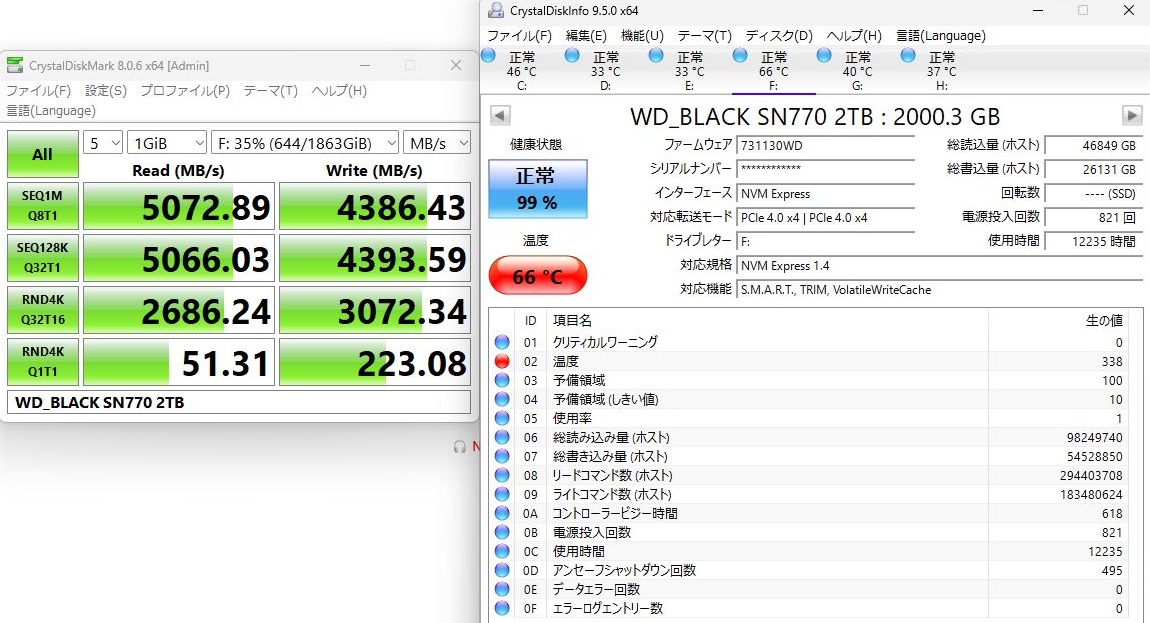Screen dimensions: 1150x623
Task: Click the blue status orb for drive F:
Action: tap(740, 56)
